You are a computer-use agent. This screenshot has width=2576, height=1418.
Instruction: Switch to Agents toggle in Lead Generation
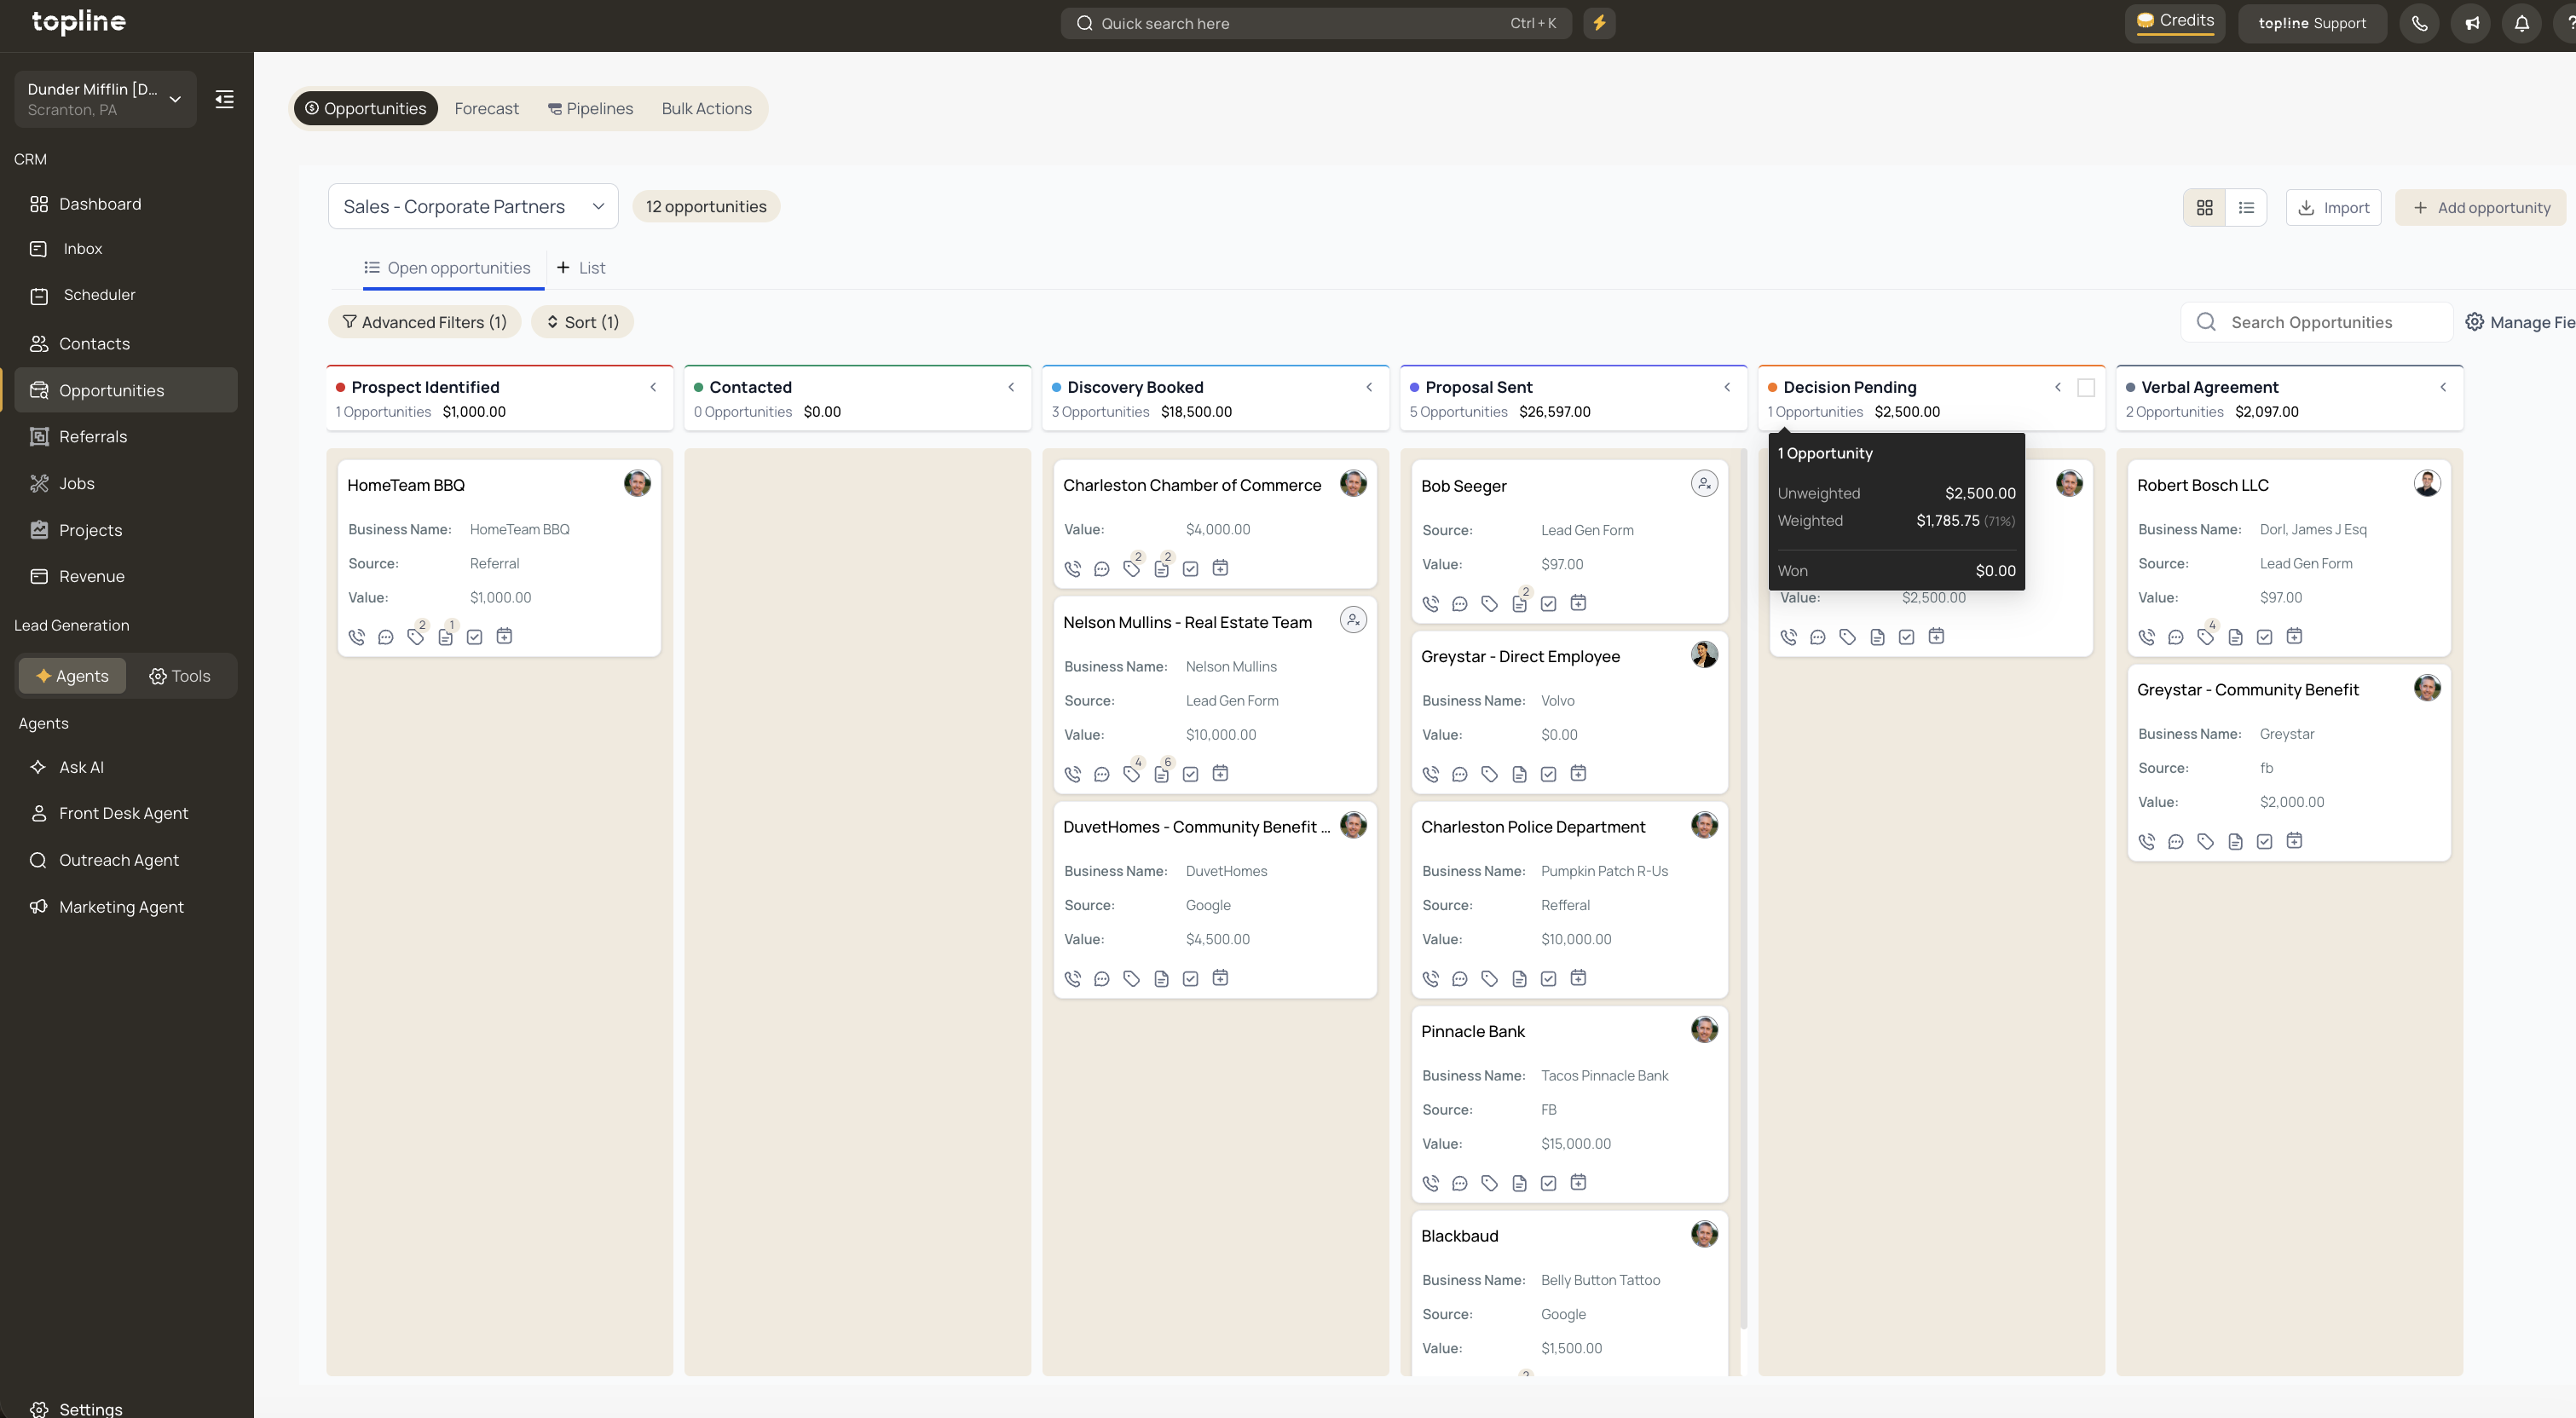[72, 676]
